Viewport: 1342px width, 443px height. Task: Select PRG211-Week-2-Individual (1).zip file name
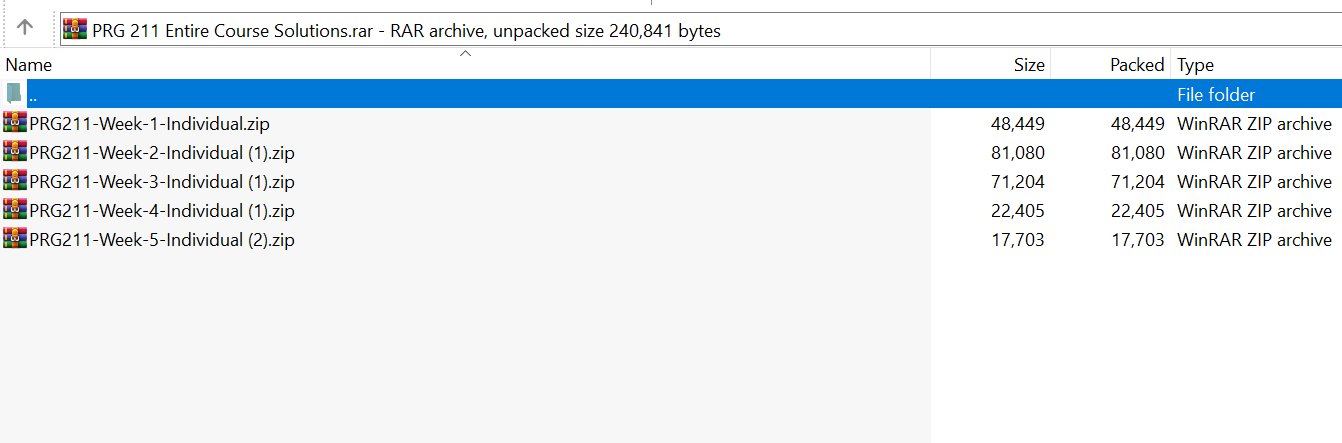[162, 153]
